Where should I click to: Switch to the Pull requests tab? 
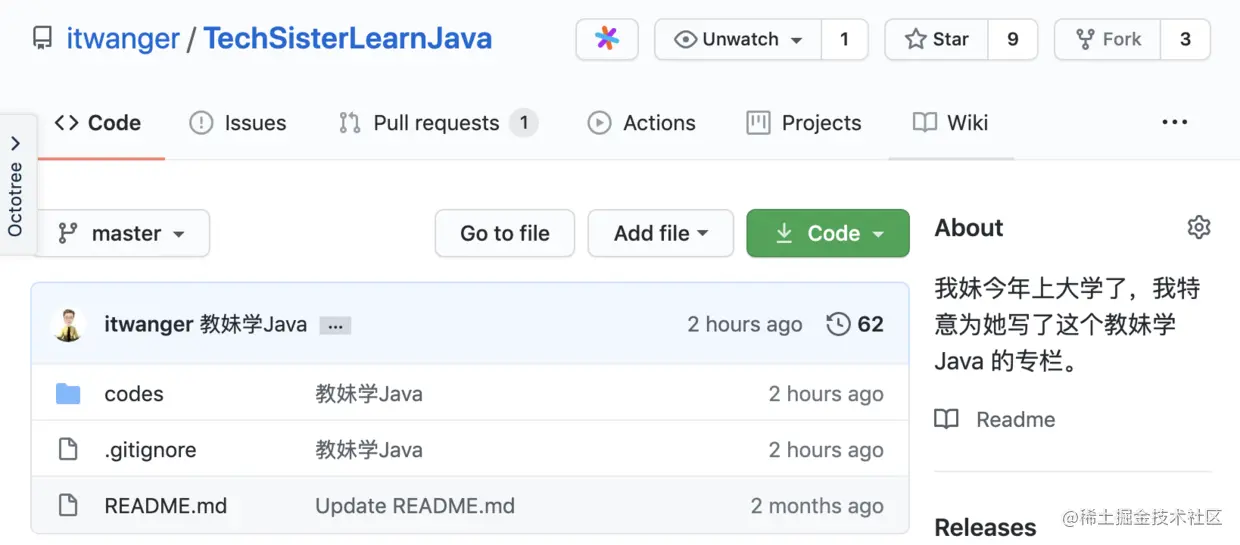point(436,123)
